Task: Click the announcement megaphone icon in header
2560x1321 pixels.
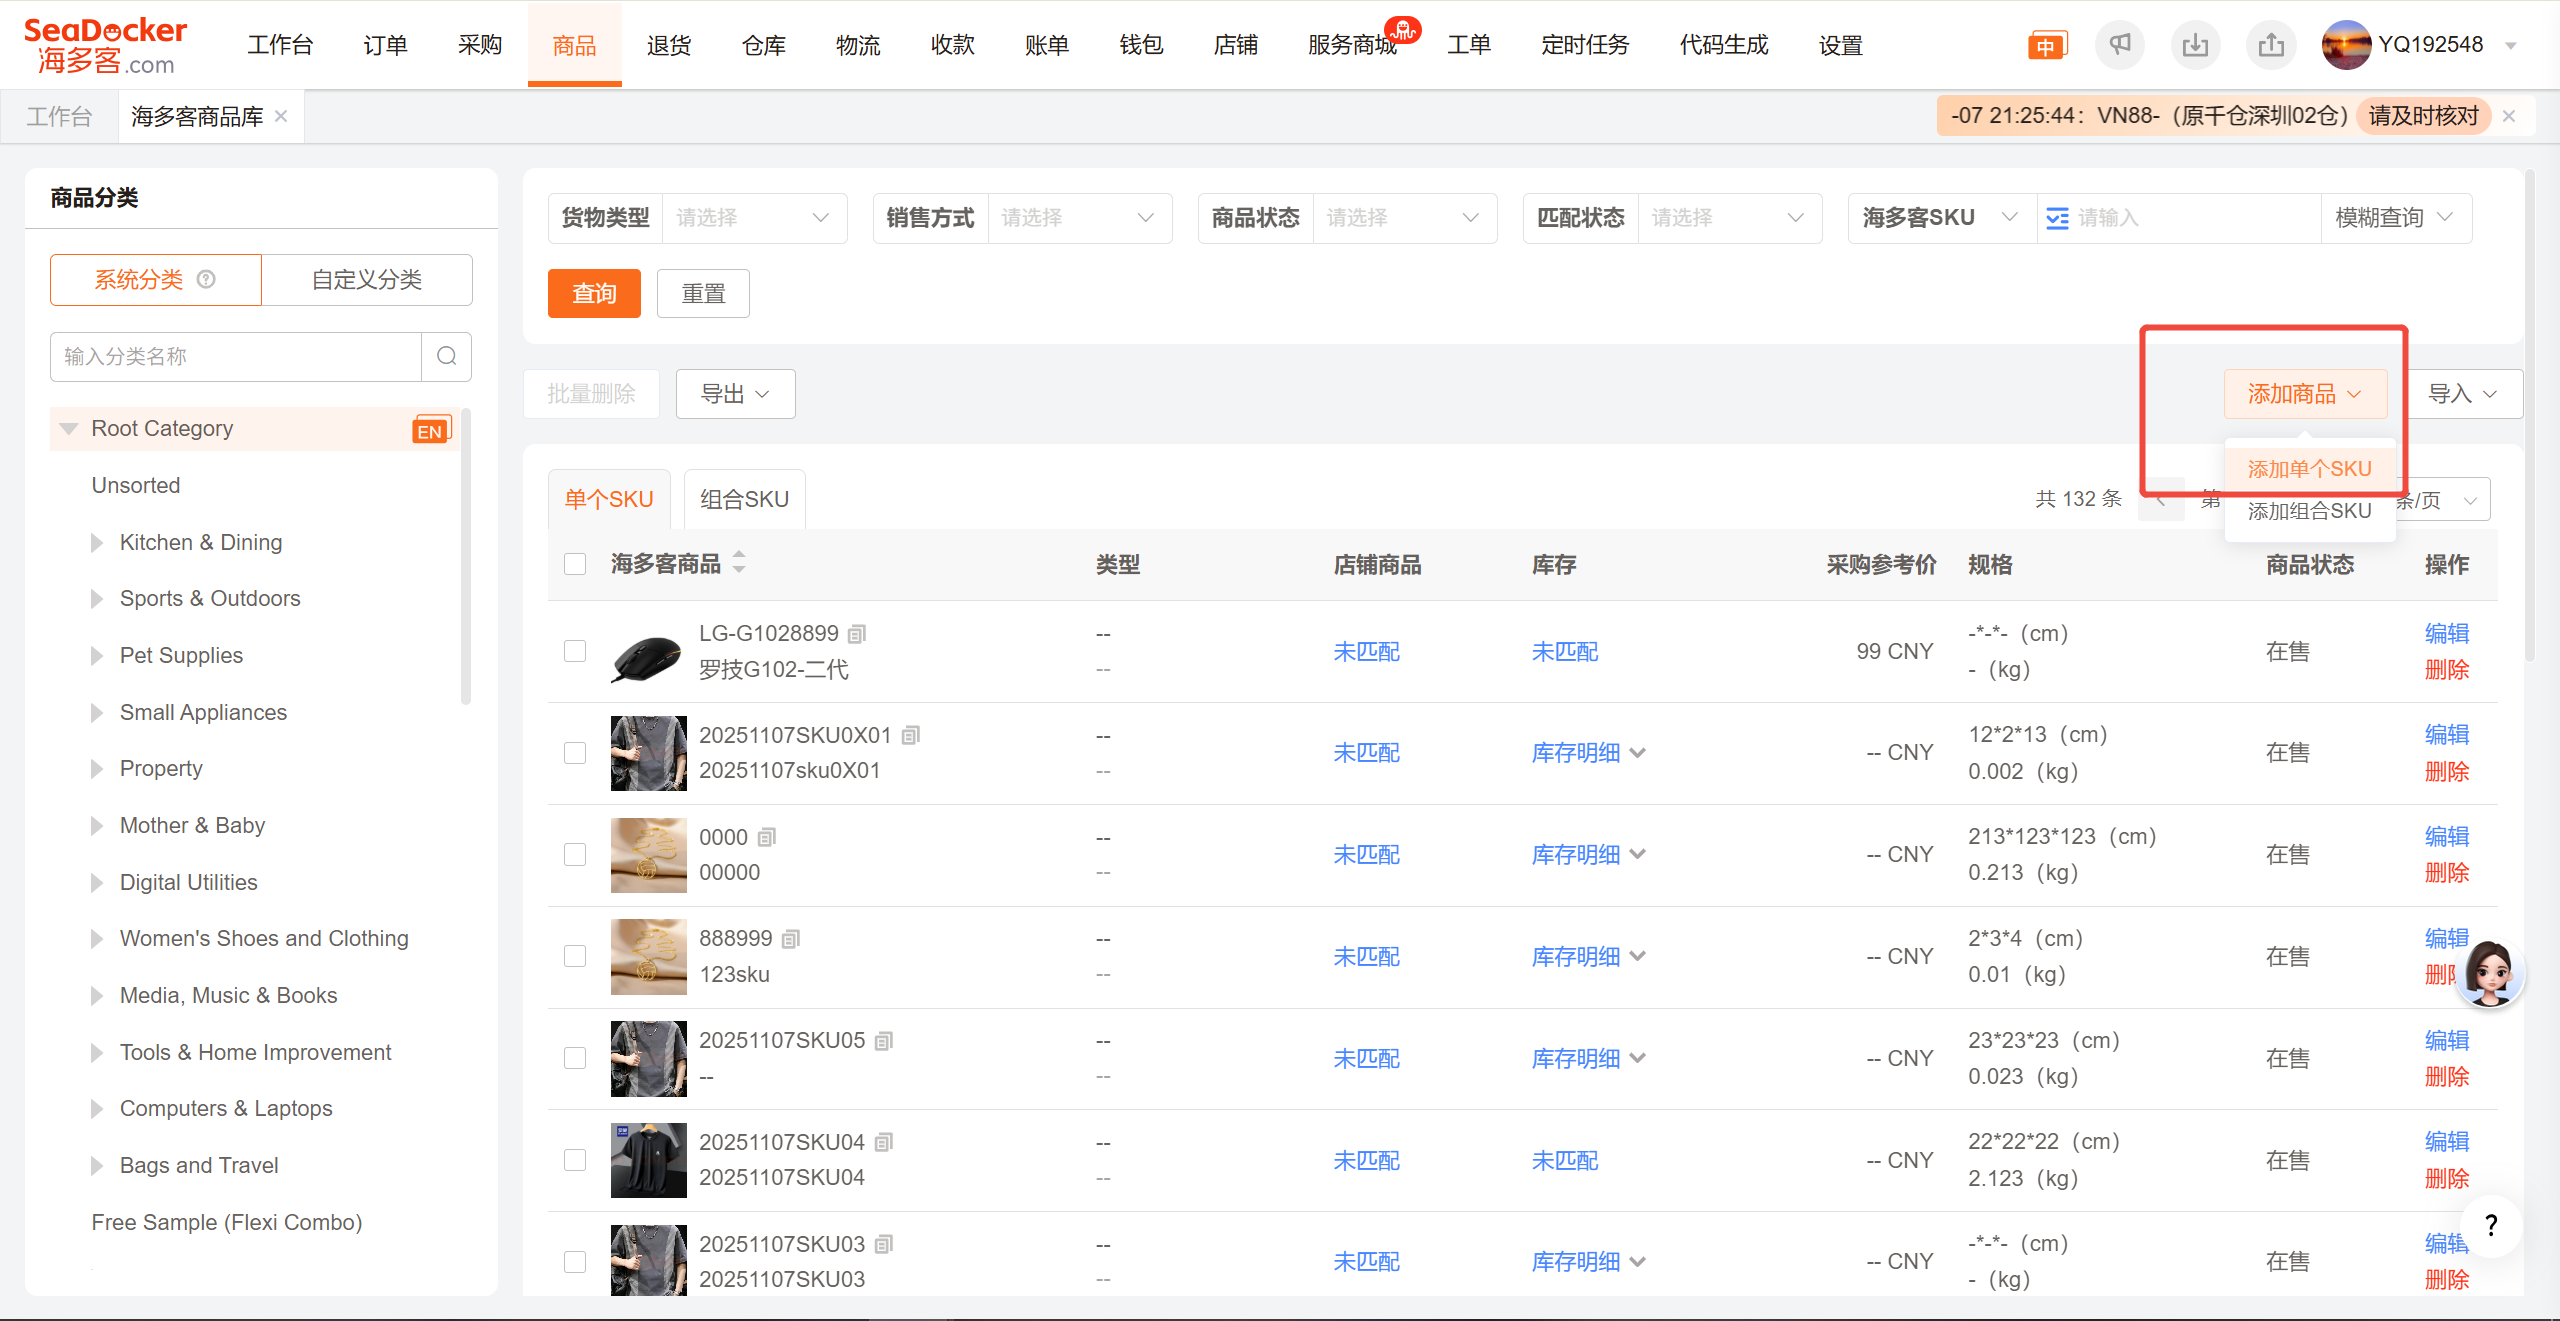Action: click(2119, 46)
